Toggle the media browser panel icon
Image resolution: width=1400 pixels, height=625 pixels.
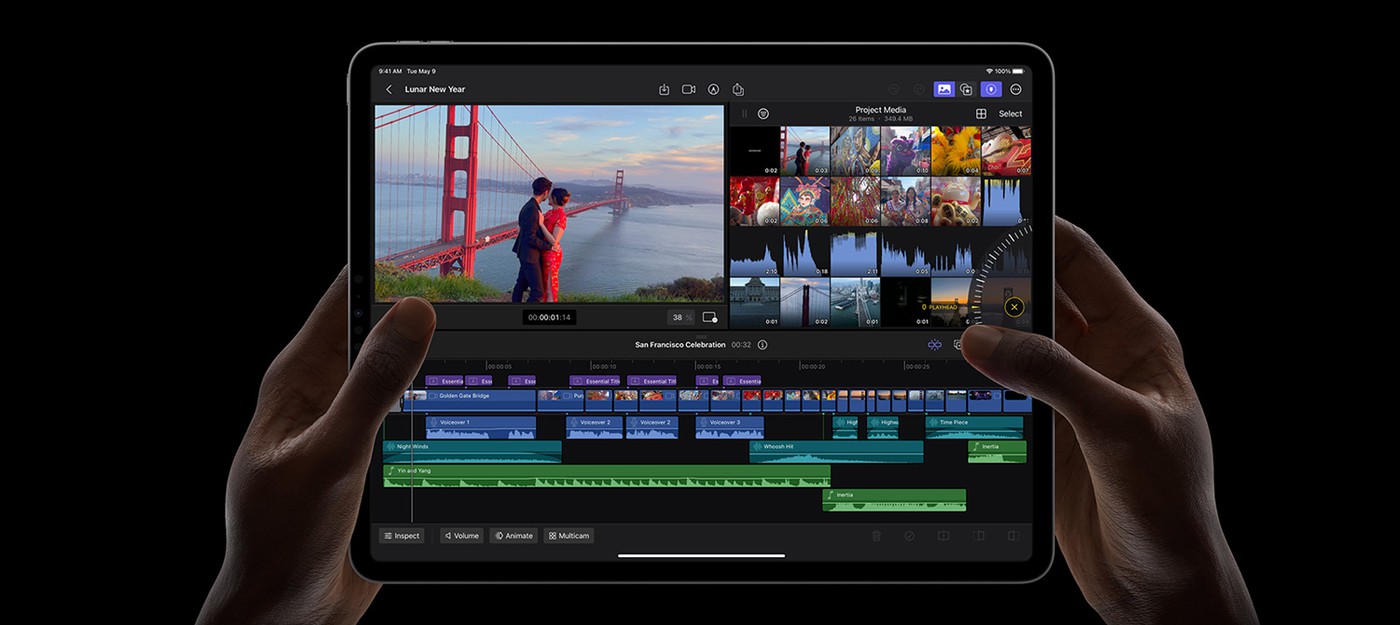943,88
